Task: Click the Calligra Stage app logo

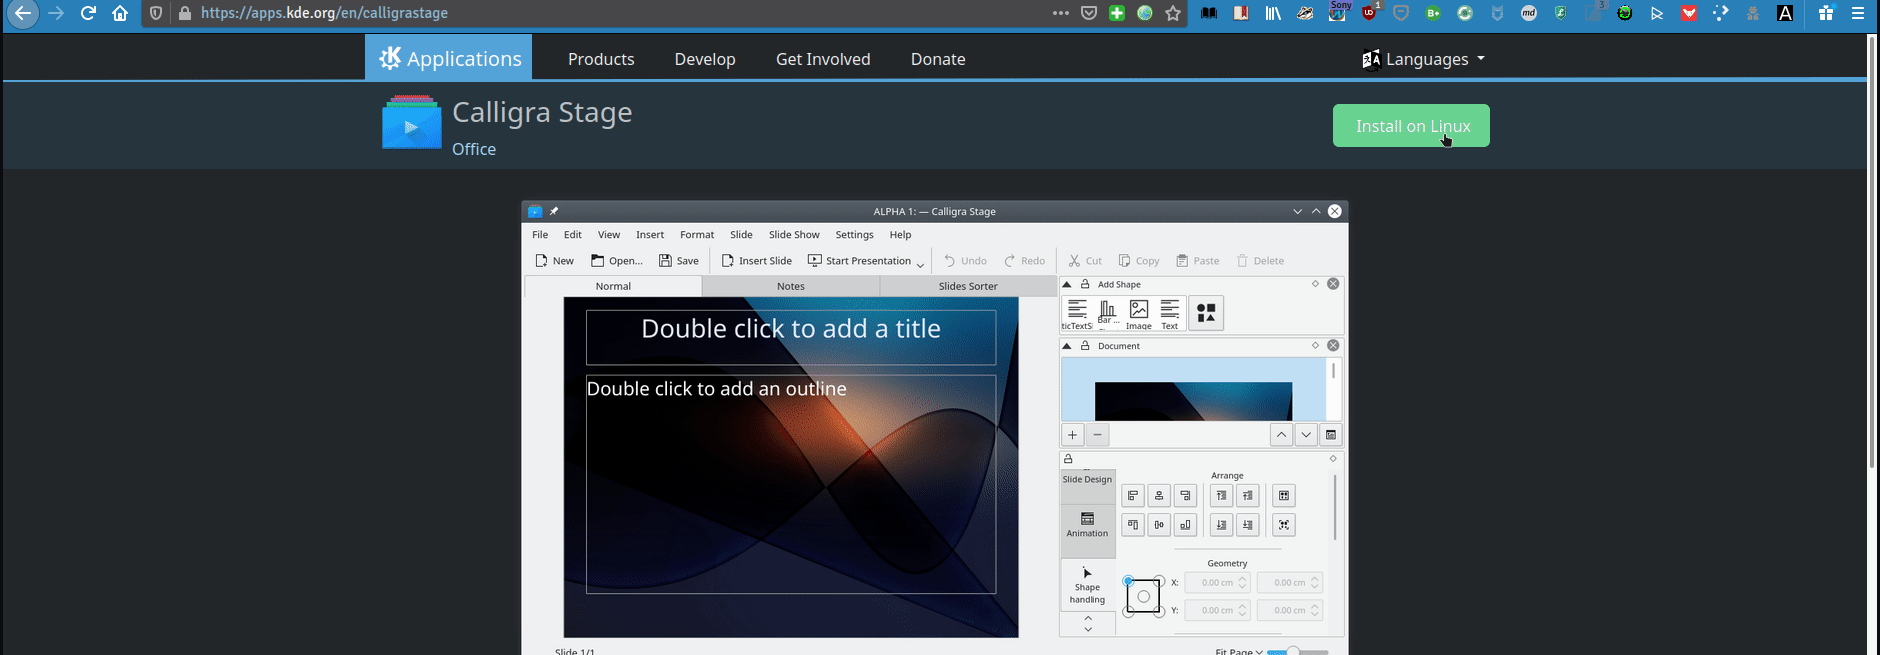Action: click(x=411, y=122)
